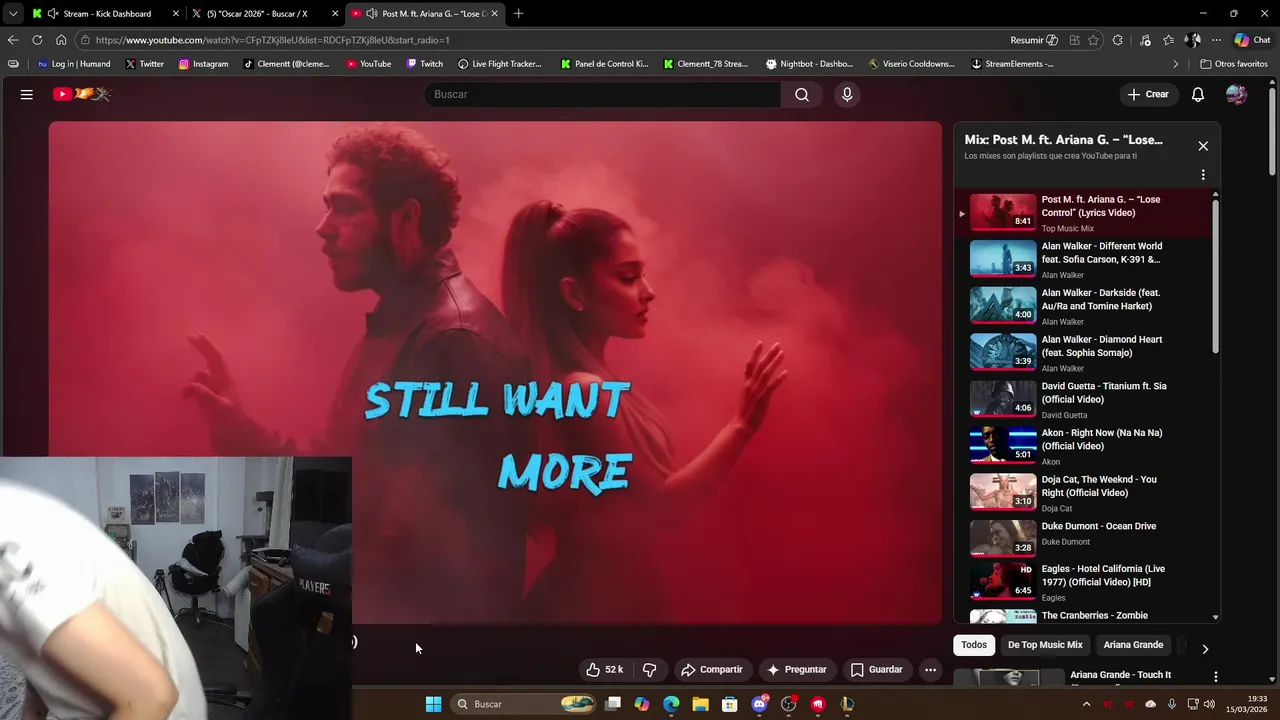Close the Mix playlist panel

pos(1203,146)
